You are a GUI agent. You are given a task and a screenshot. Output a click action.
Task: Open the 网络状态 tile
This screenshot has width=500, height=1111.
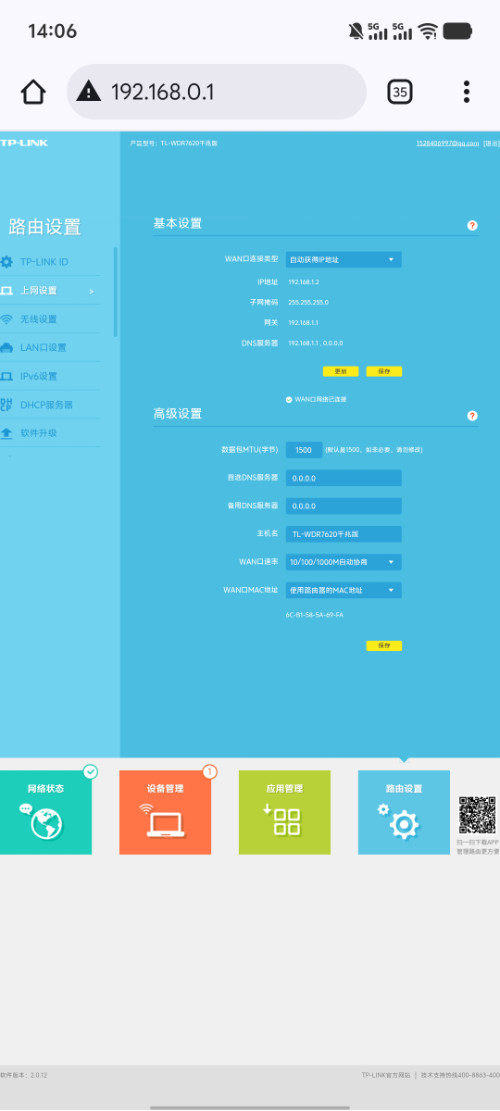coord(45,812)
